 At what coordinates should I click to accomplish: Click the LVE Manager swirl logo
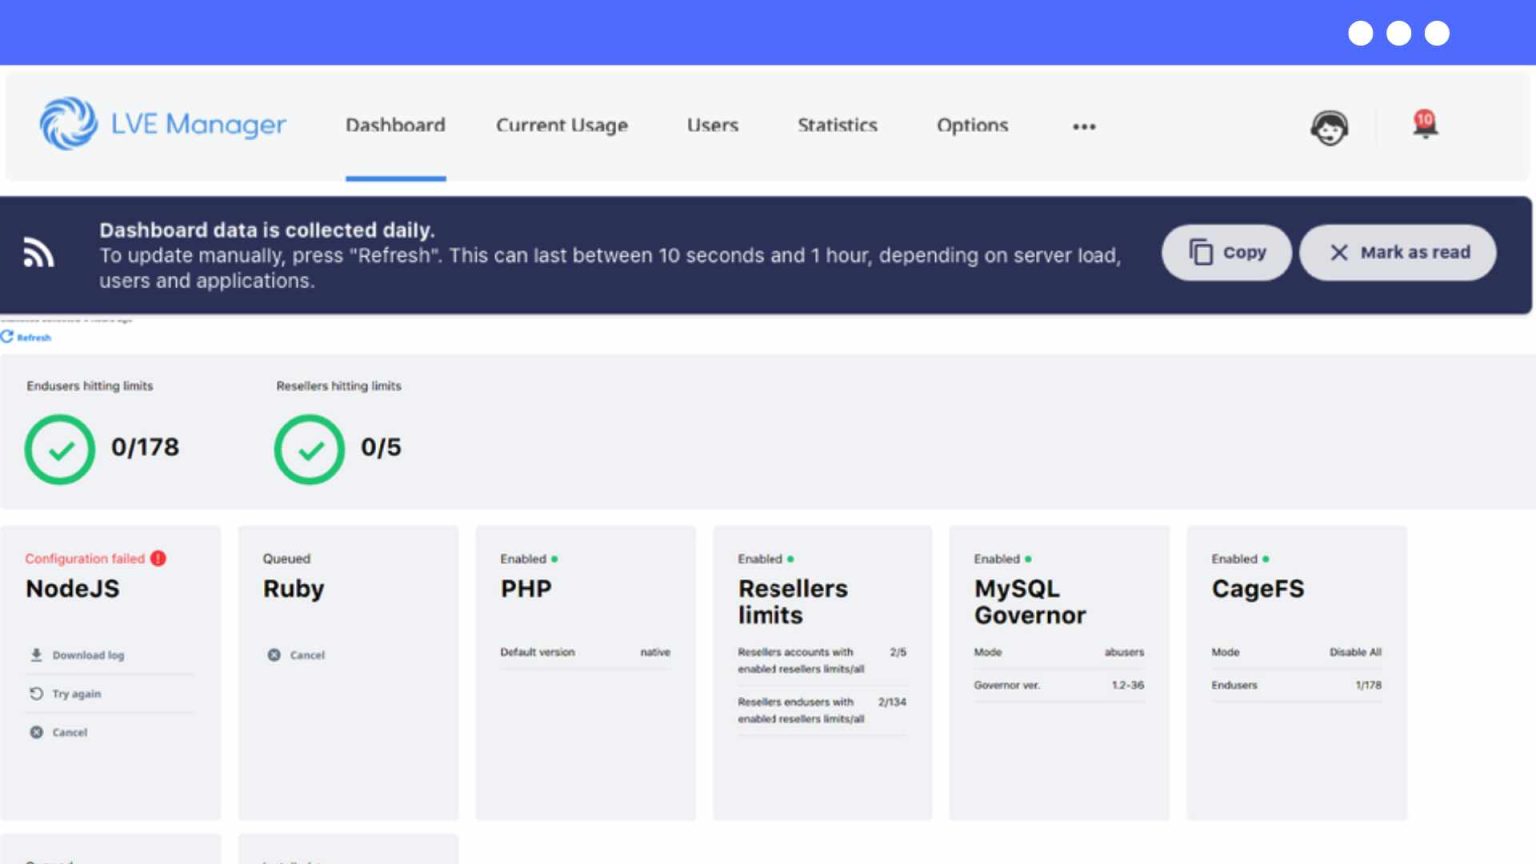click(68, 123)
